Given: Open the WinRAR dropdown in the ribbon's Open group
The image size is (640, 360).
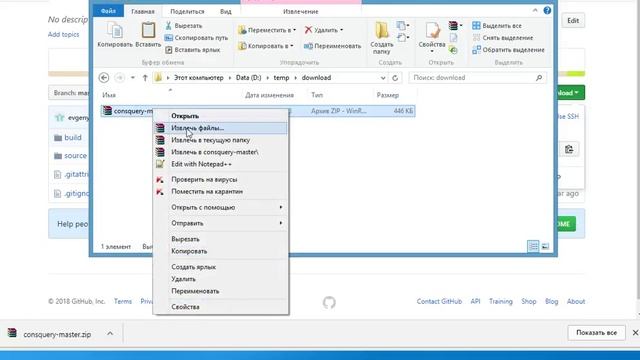Looking at the screenshot, I should click(456, 26).
